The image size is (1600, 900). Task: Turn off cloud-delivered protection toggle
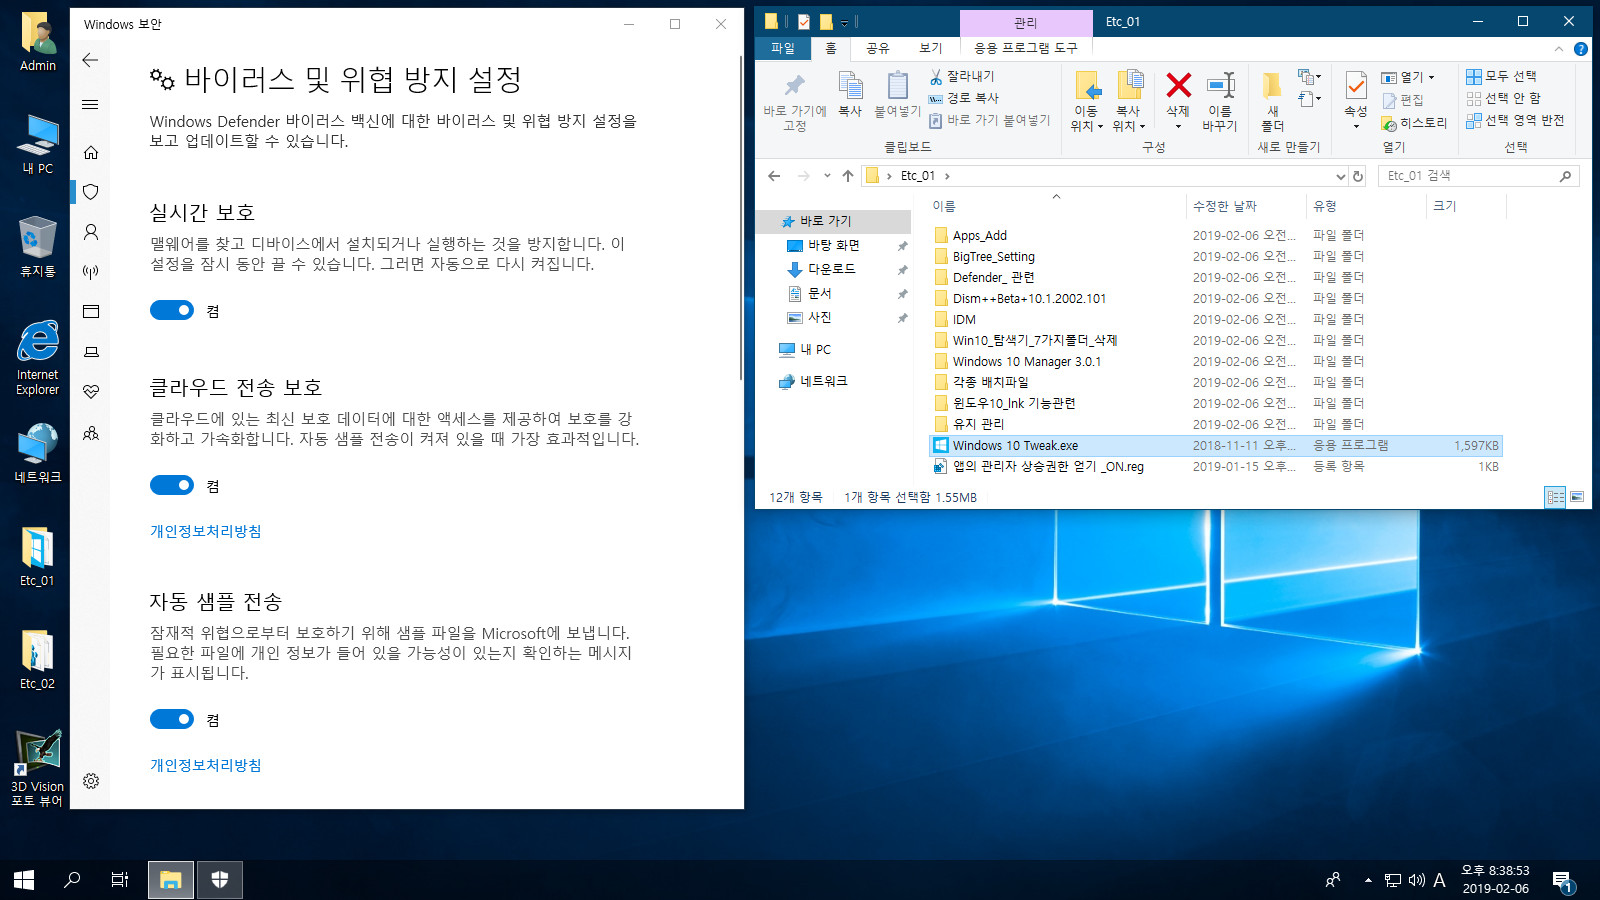click(172, 485)
